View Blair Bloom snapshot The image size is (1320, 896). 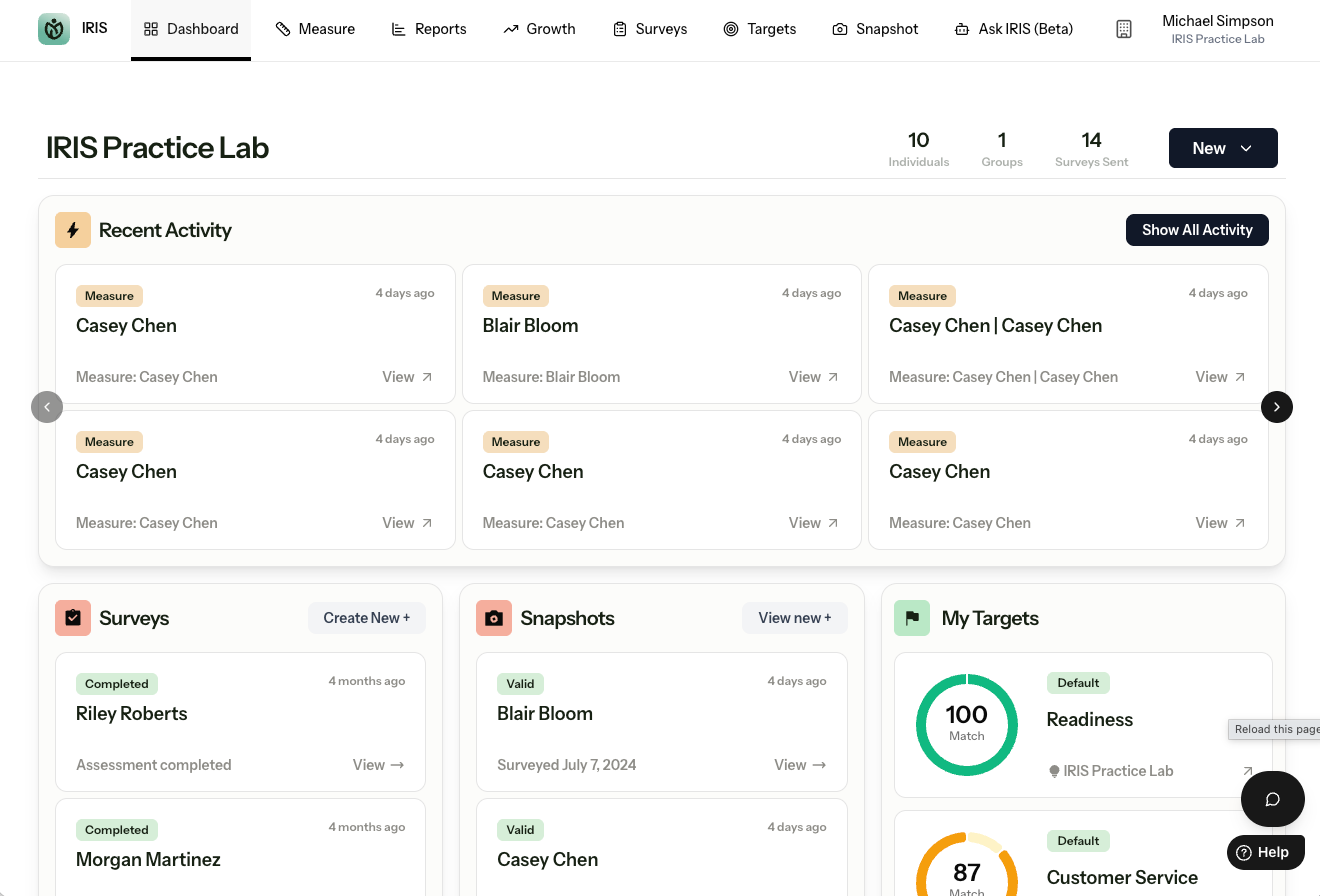[800, 765]
